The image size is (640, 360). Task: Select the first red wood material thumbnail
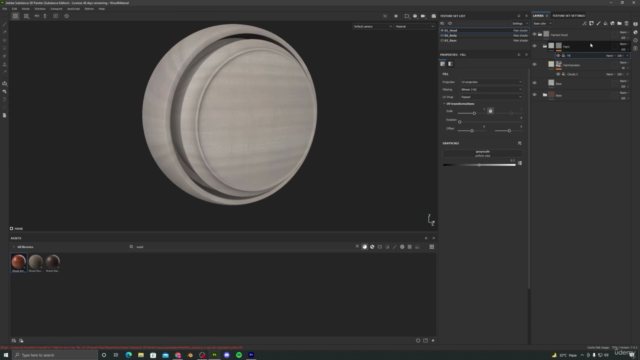click(x=18, y=262)
